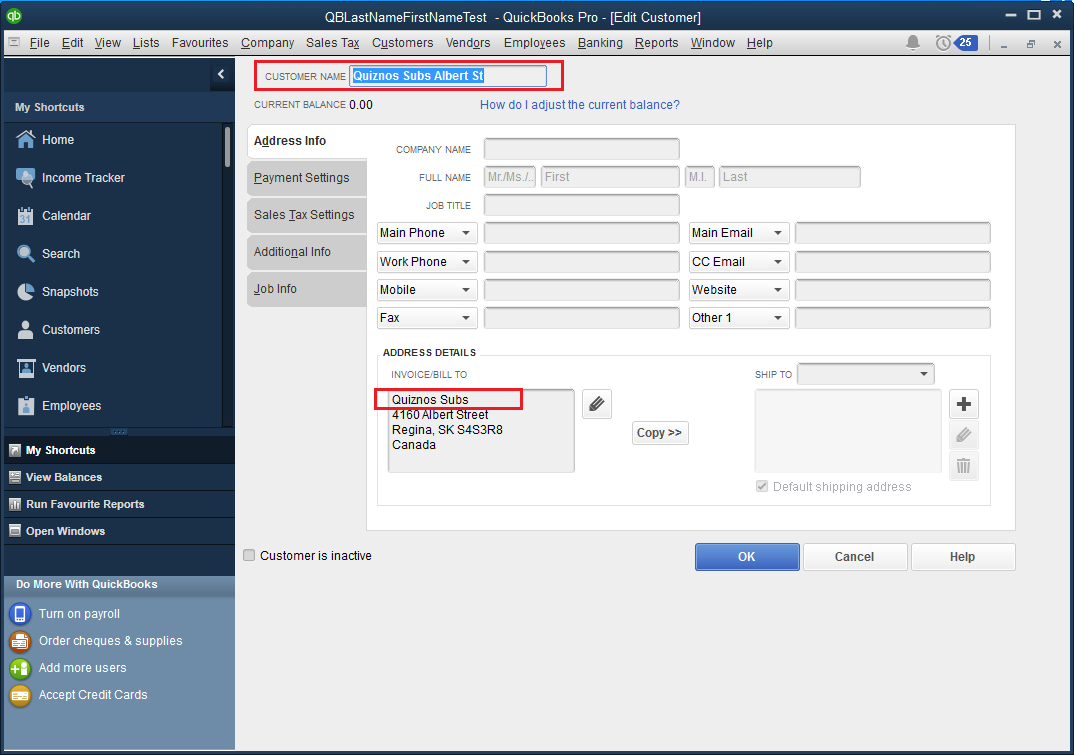
Task: Edit the Ship To address pencil
Action: click(964, 435)
